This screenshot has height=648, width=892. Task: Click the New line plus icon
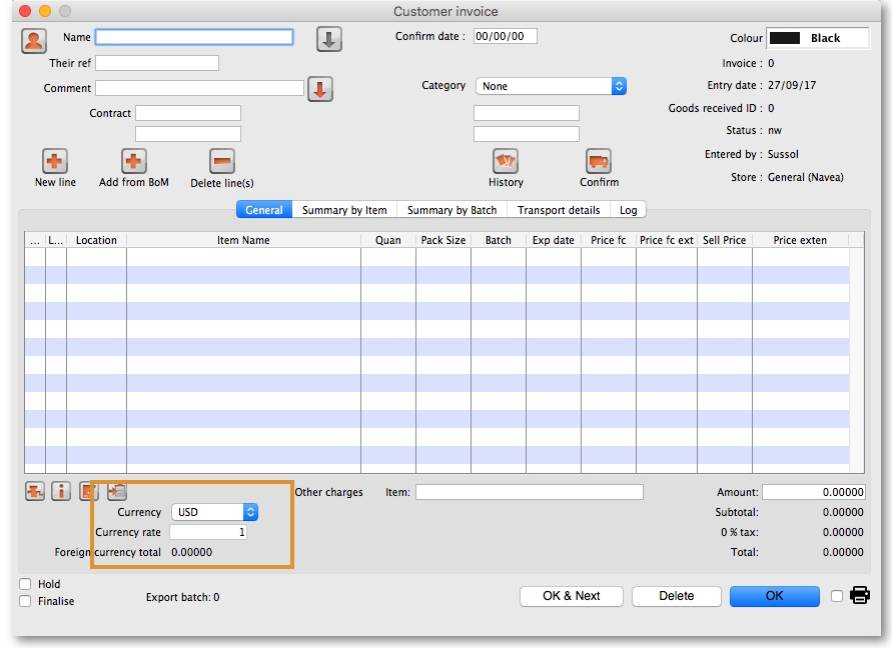54,162
